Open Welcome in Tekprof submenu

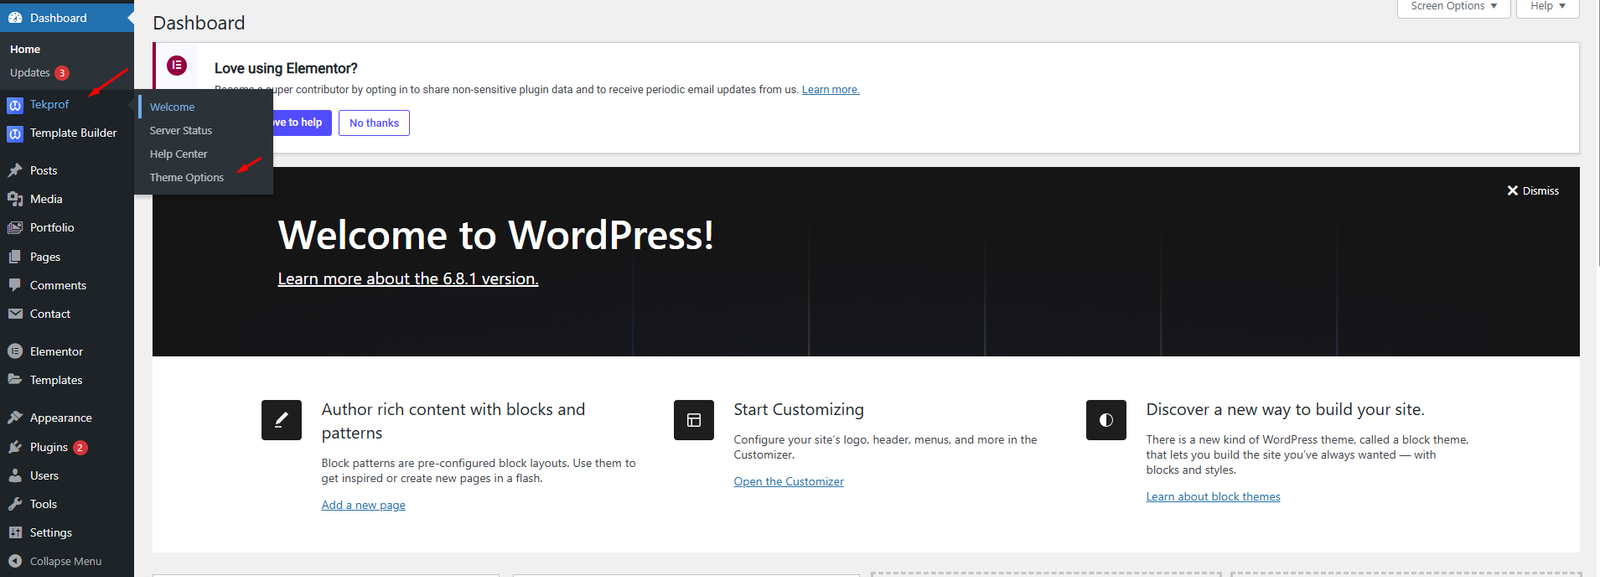coord(172,107)
